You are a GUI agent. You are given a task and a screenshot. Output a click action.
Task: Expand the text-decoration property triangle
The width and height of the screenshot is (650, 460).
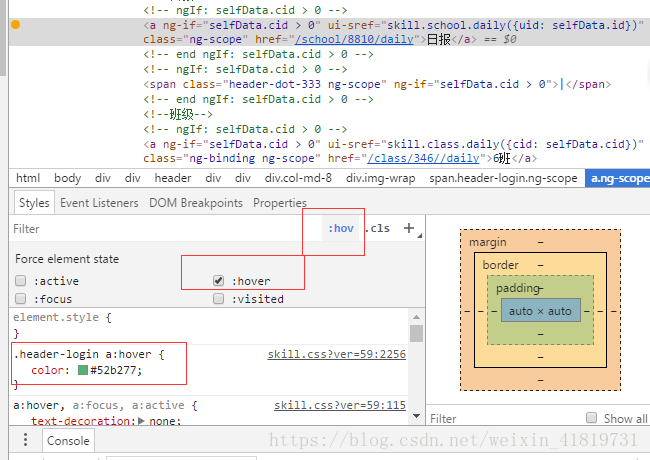tap(141, 421)
